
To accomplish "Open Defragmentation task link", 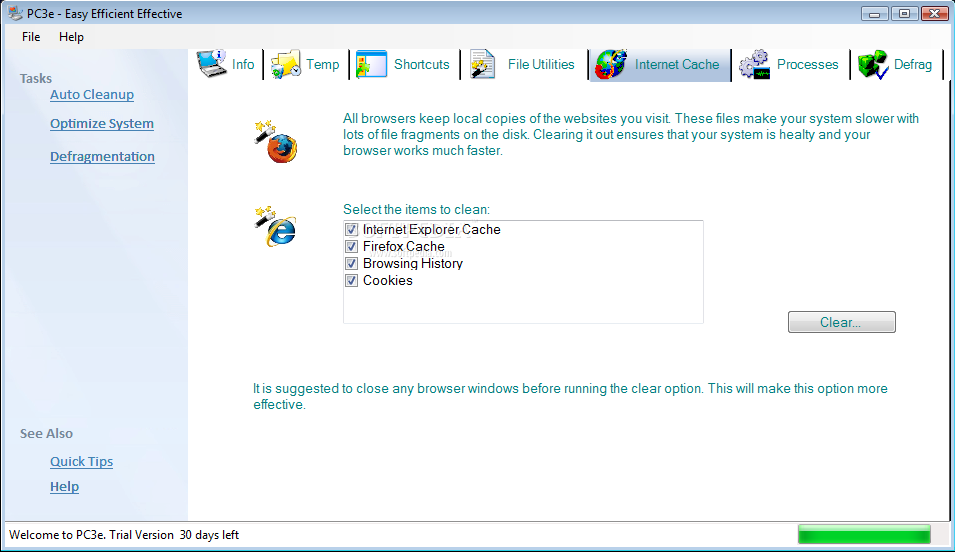I will click(x=102, y=157).
